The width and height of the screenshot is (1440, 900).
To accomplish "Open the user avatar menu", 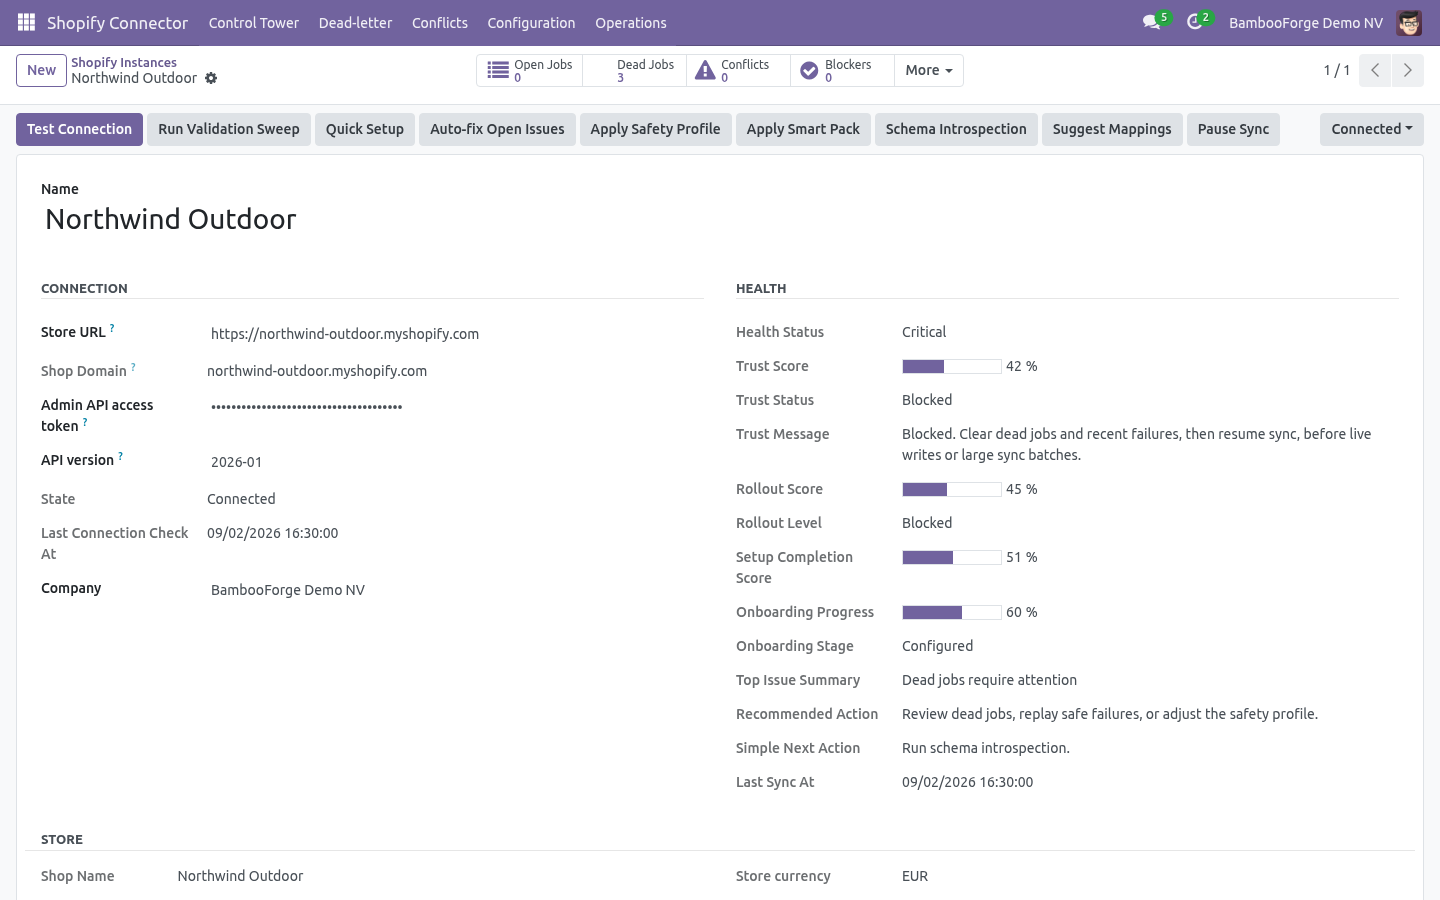I will click(1409, 23).
